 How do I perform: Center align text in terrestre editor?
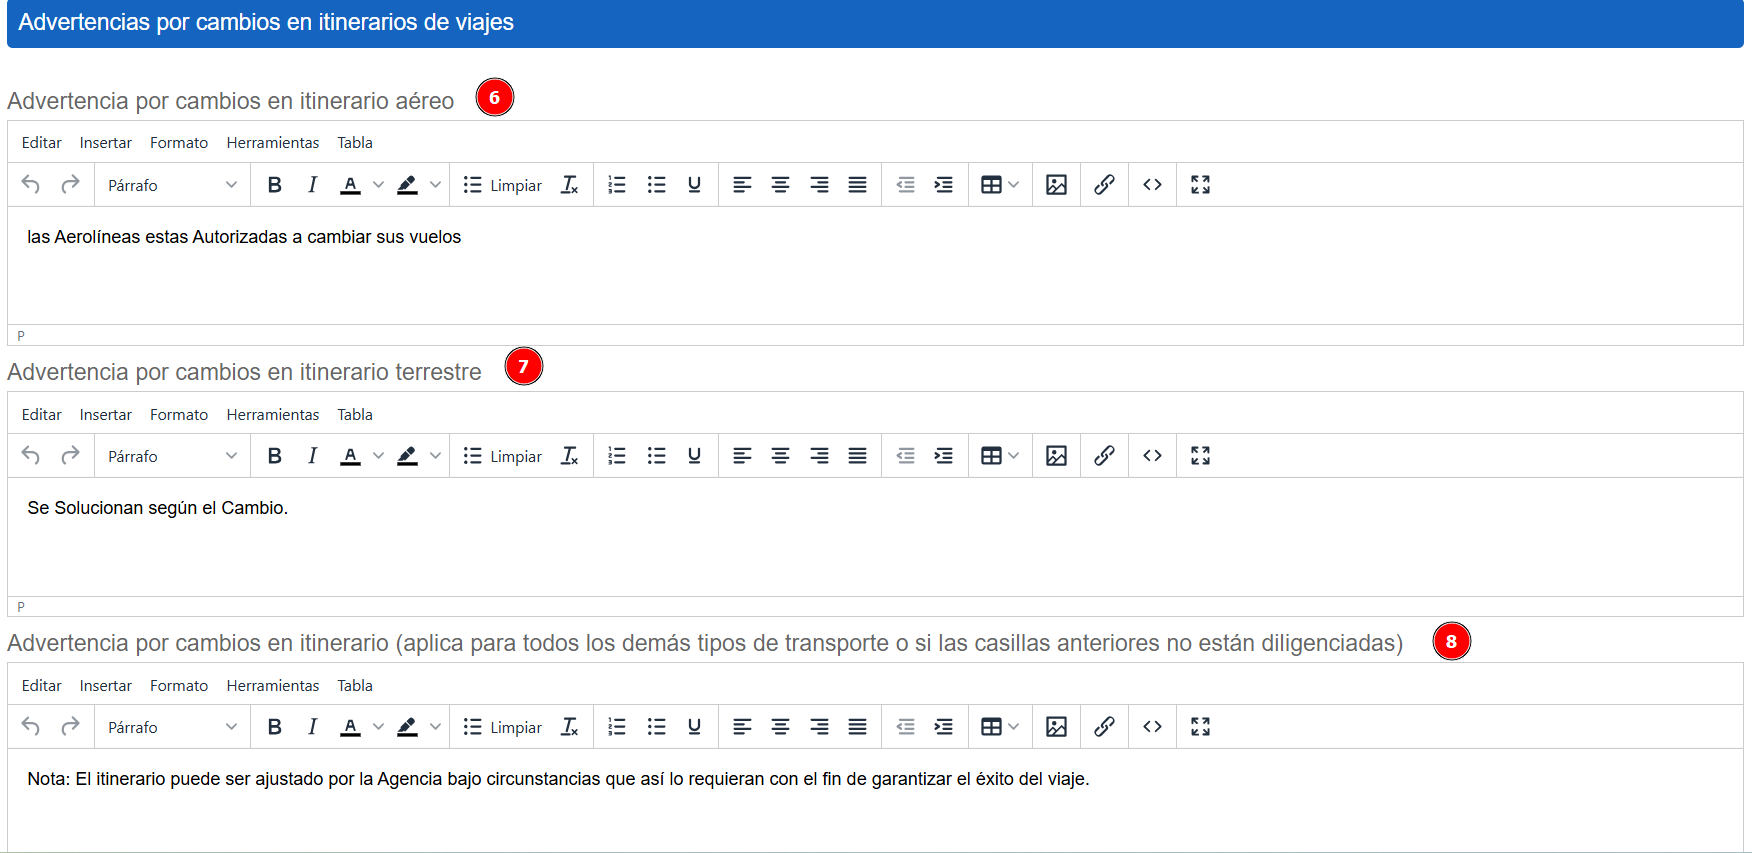780,456
